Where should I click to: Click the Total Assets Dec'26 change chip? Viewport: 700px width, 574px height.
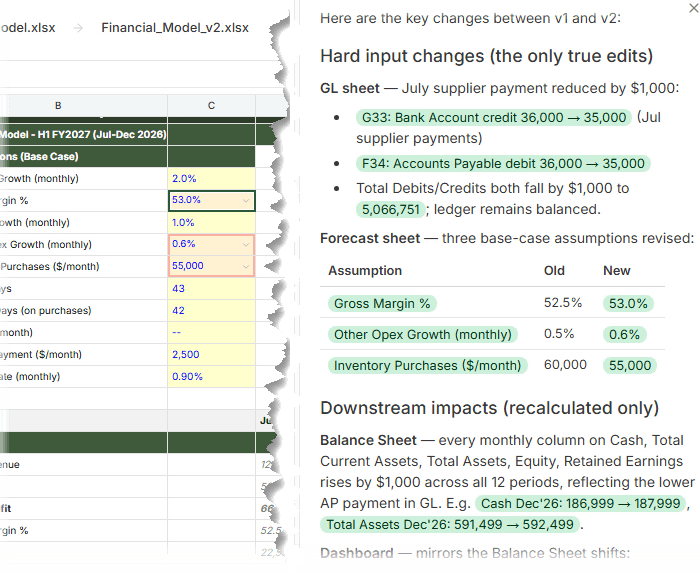click(450, 524)
